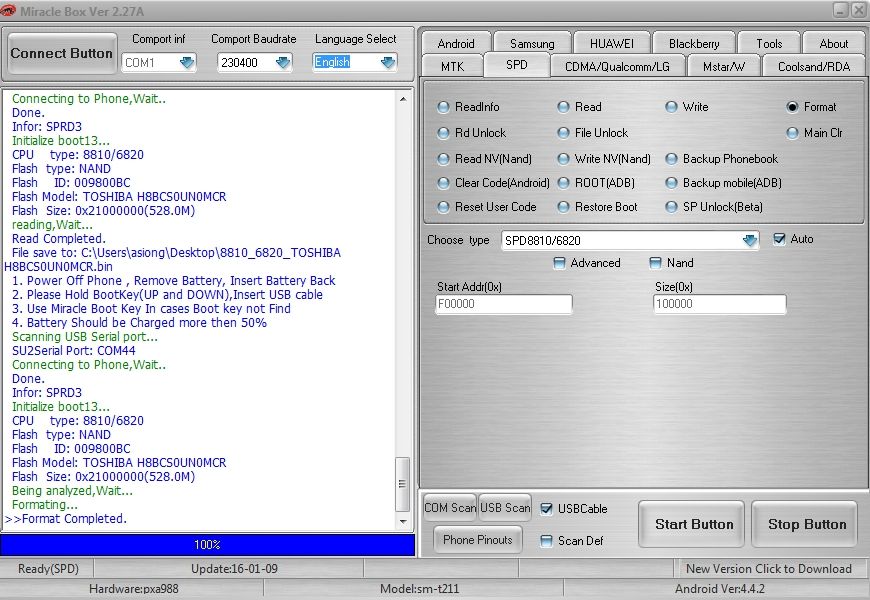Screen dimensions: 870x600
Task: Enable the Scan Def checkbox
Action: pos(546,541)
